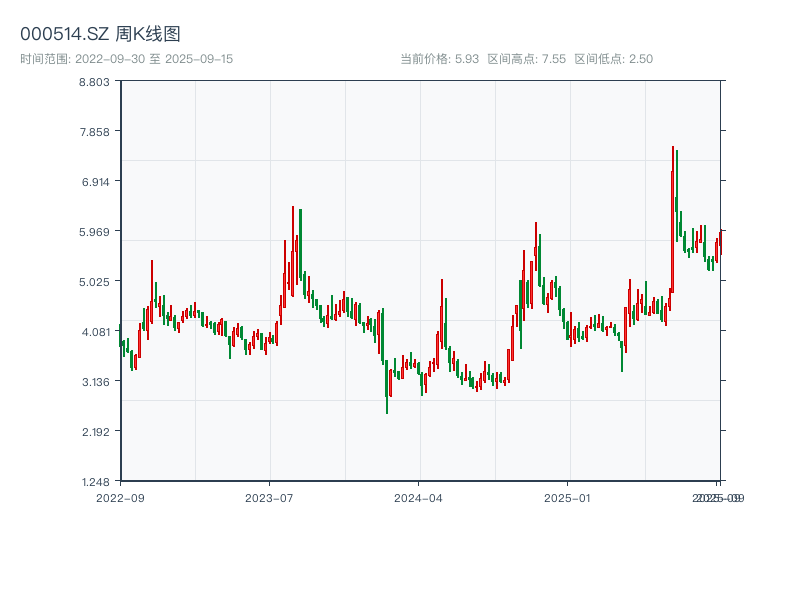
Task: Click the y-axis value 4.081
Action: (x=95, y=332)
